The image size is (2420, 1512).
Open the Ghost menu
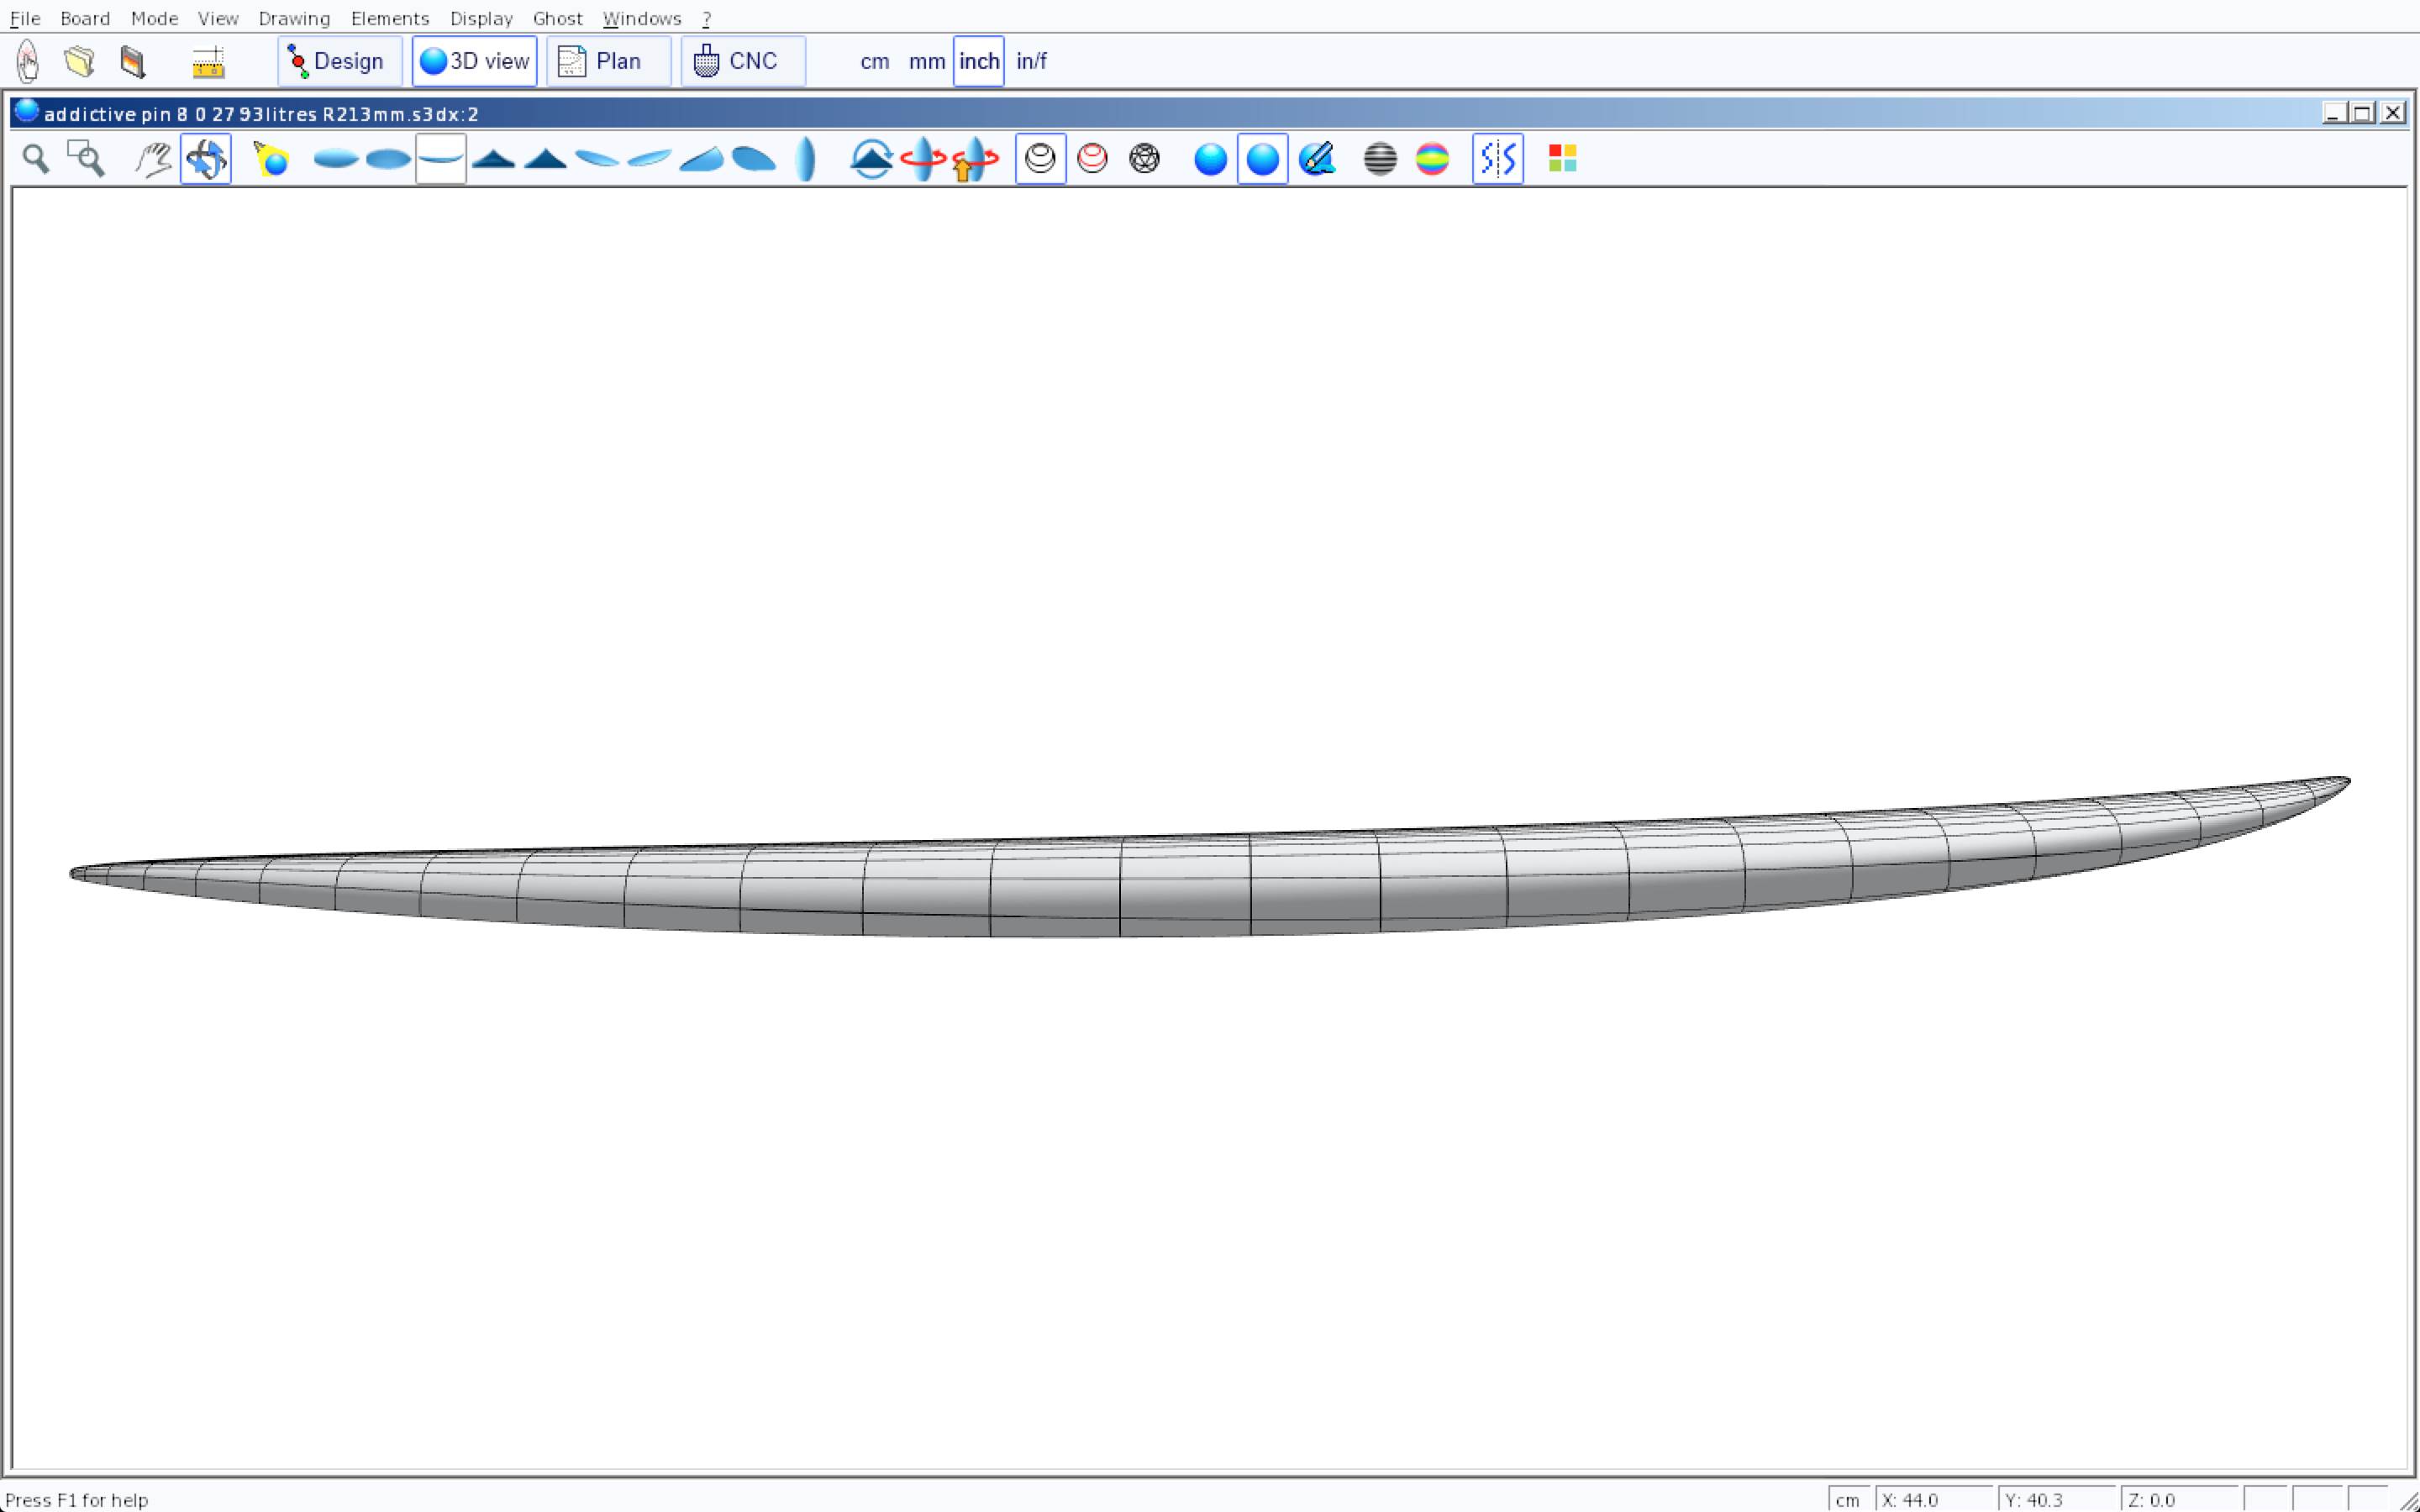click(x=557, y=18)
